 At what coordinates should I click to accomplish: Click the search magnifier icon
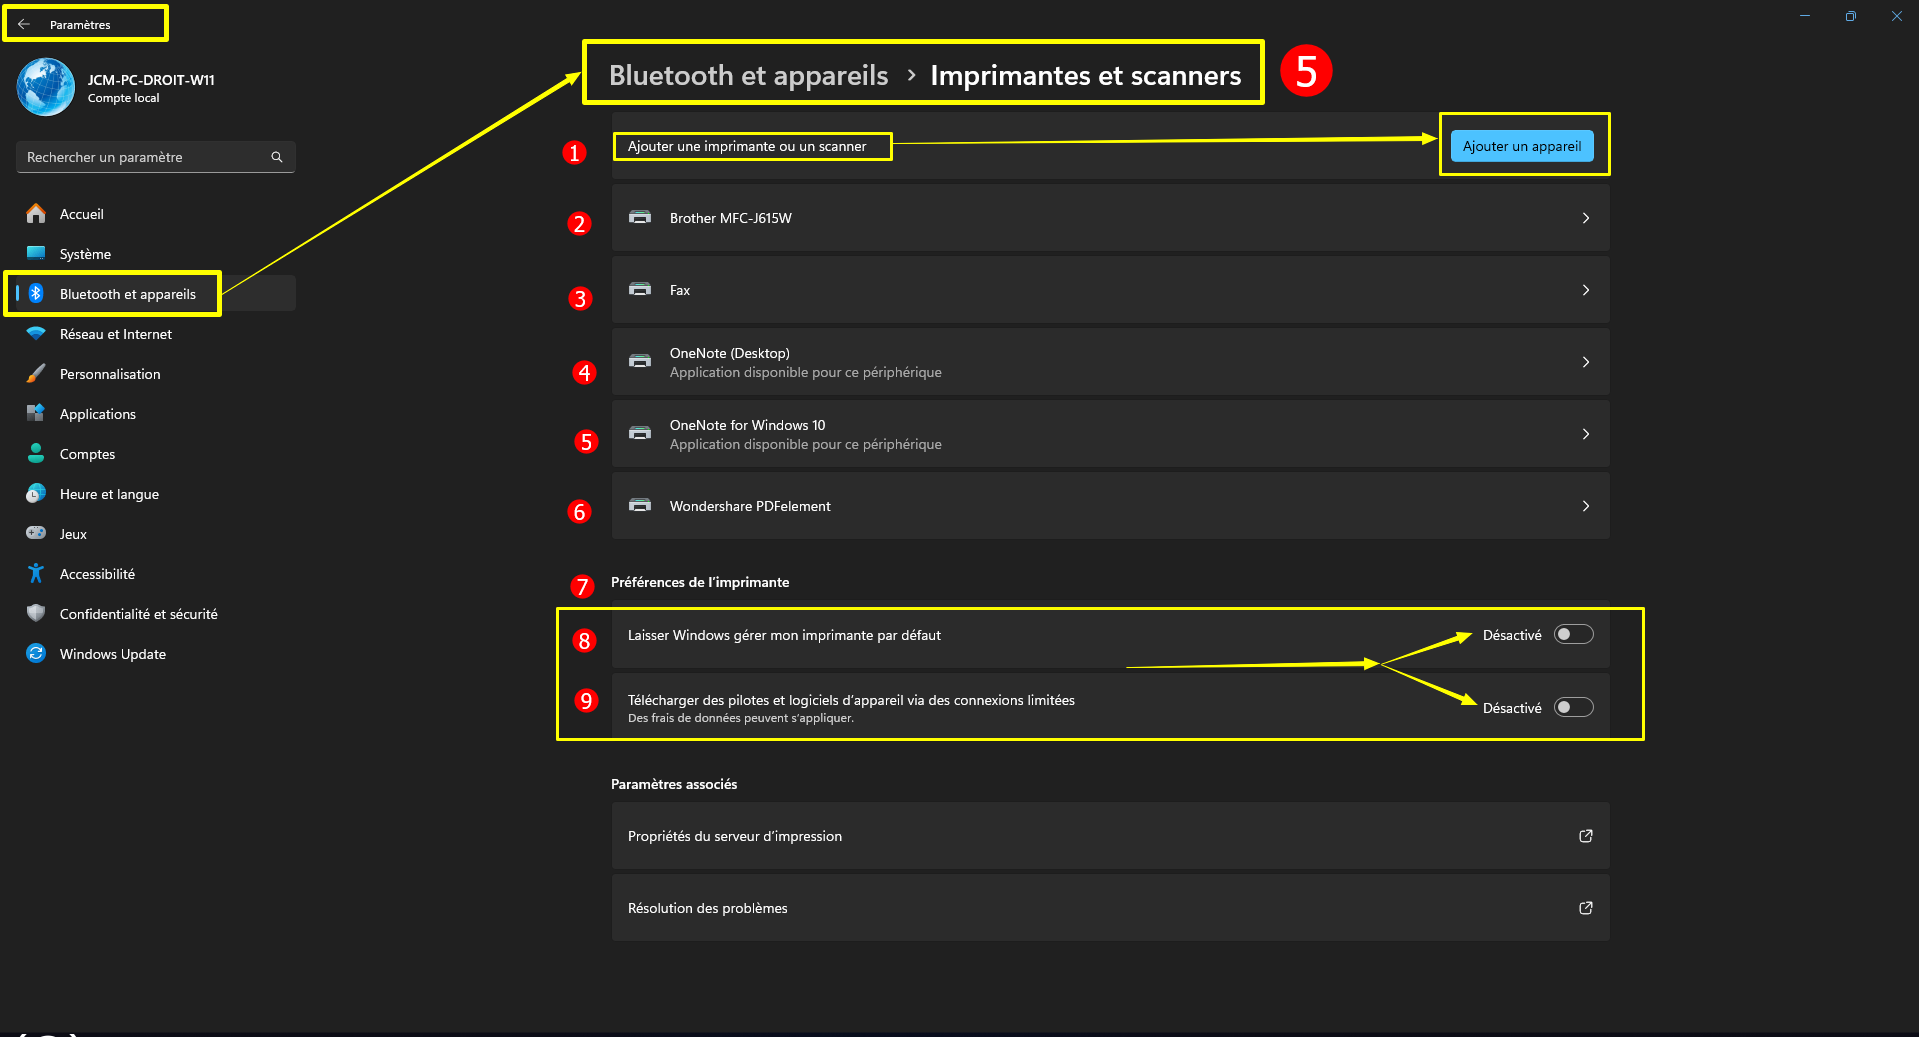tap(277, 157)
